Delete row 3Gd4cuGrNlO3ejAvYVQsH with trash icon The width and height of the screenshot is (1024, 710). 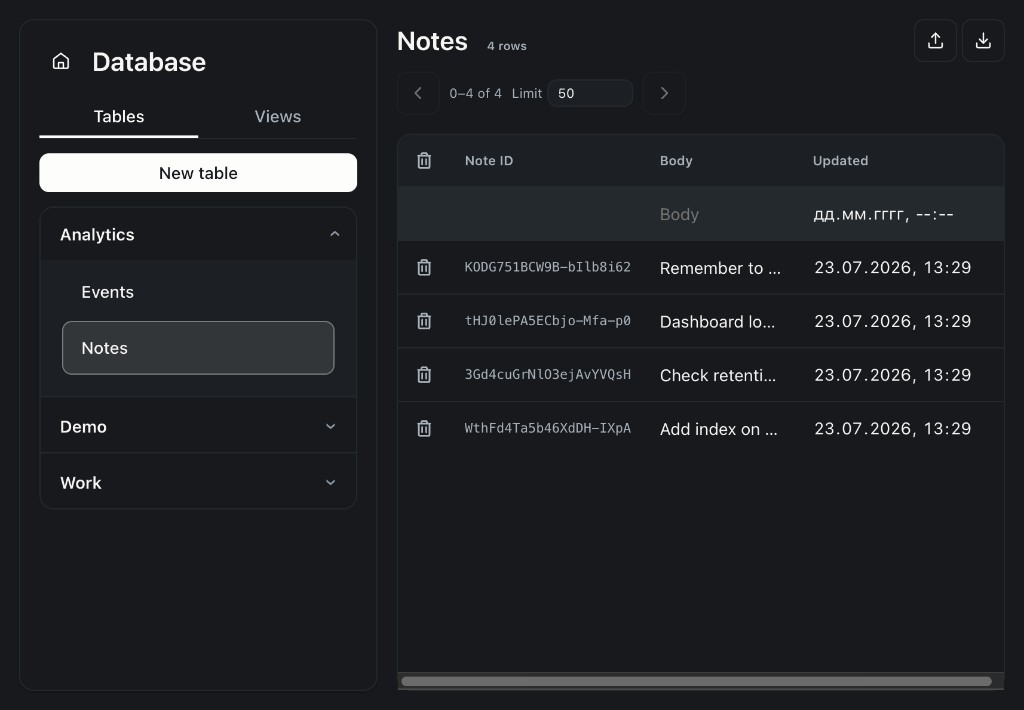coord(424,374)
